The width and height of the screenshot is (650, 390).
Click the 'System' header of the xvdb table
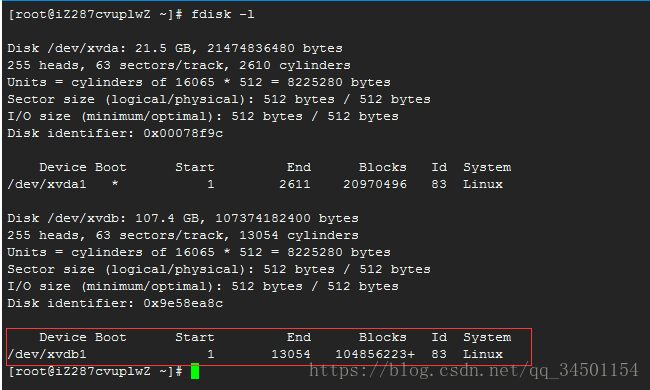click(x=487, y=337)
